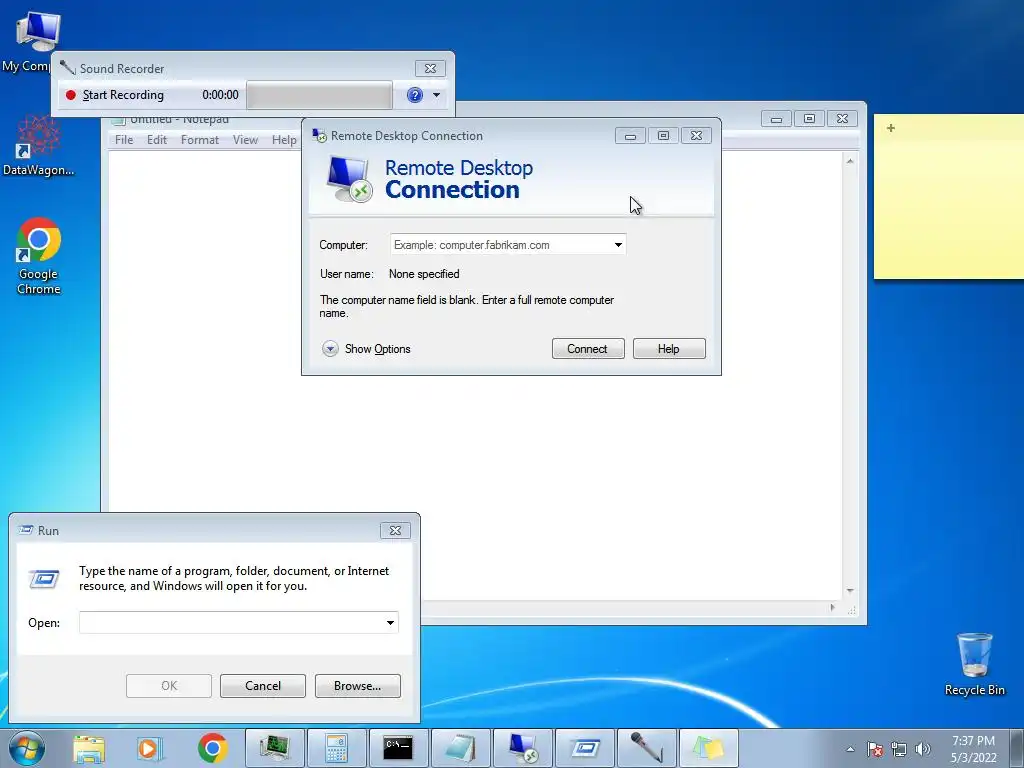Expand Show Options in Remote Desktop Connection
This screenshot has width=1024, height=768.
point(366,349)
